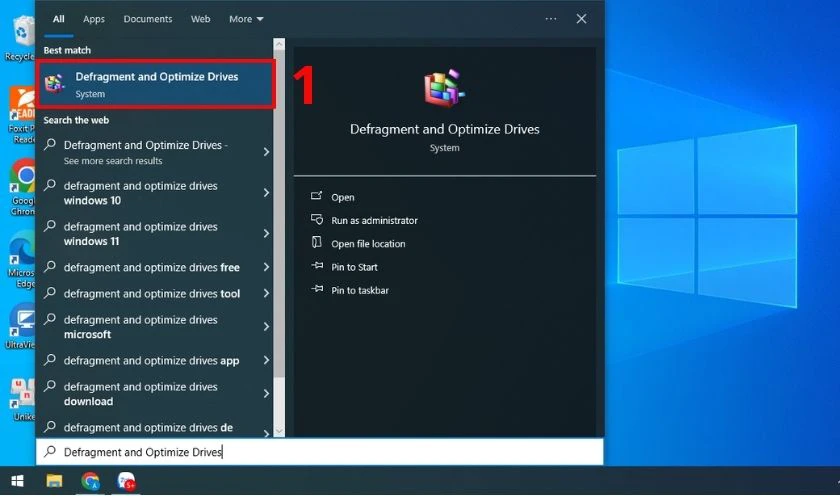Open Defragment and Optimize Drives best match
Viewport: 840px width, 500px height.
(x=155, y=85)
